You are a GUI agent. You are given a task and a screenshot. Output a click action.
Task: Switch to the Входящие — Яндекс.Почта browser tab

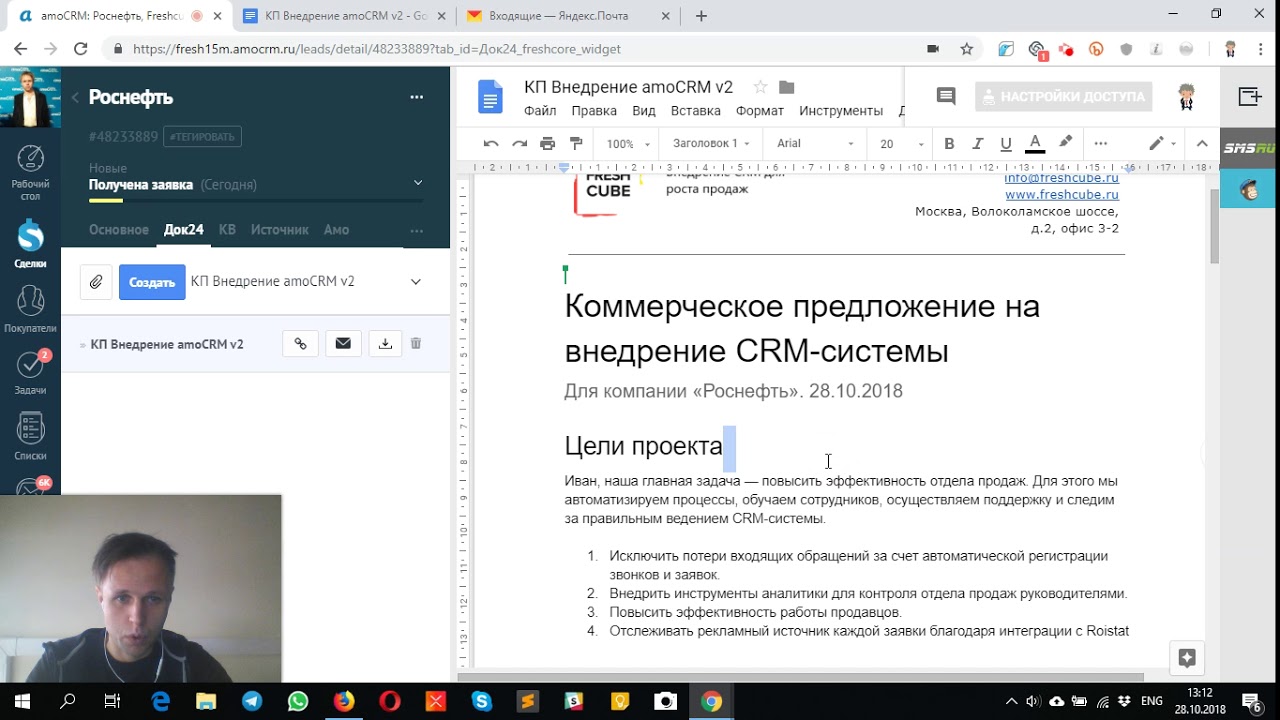click(x=567, y=17)
